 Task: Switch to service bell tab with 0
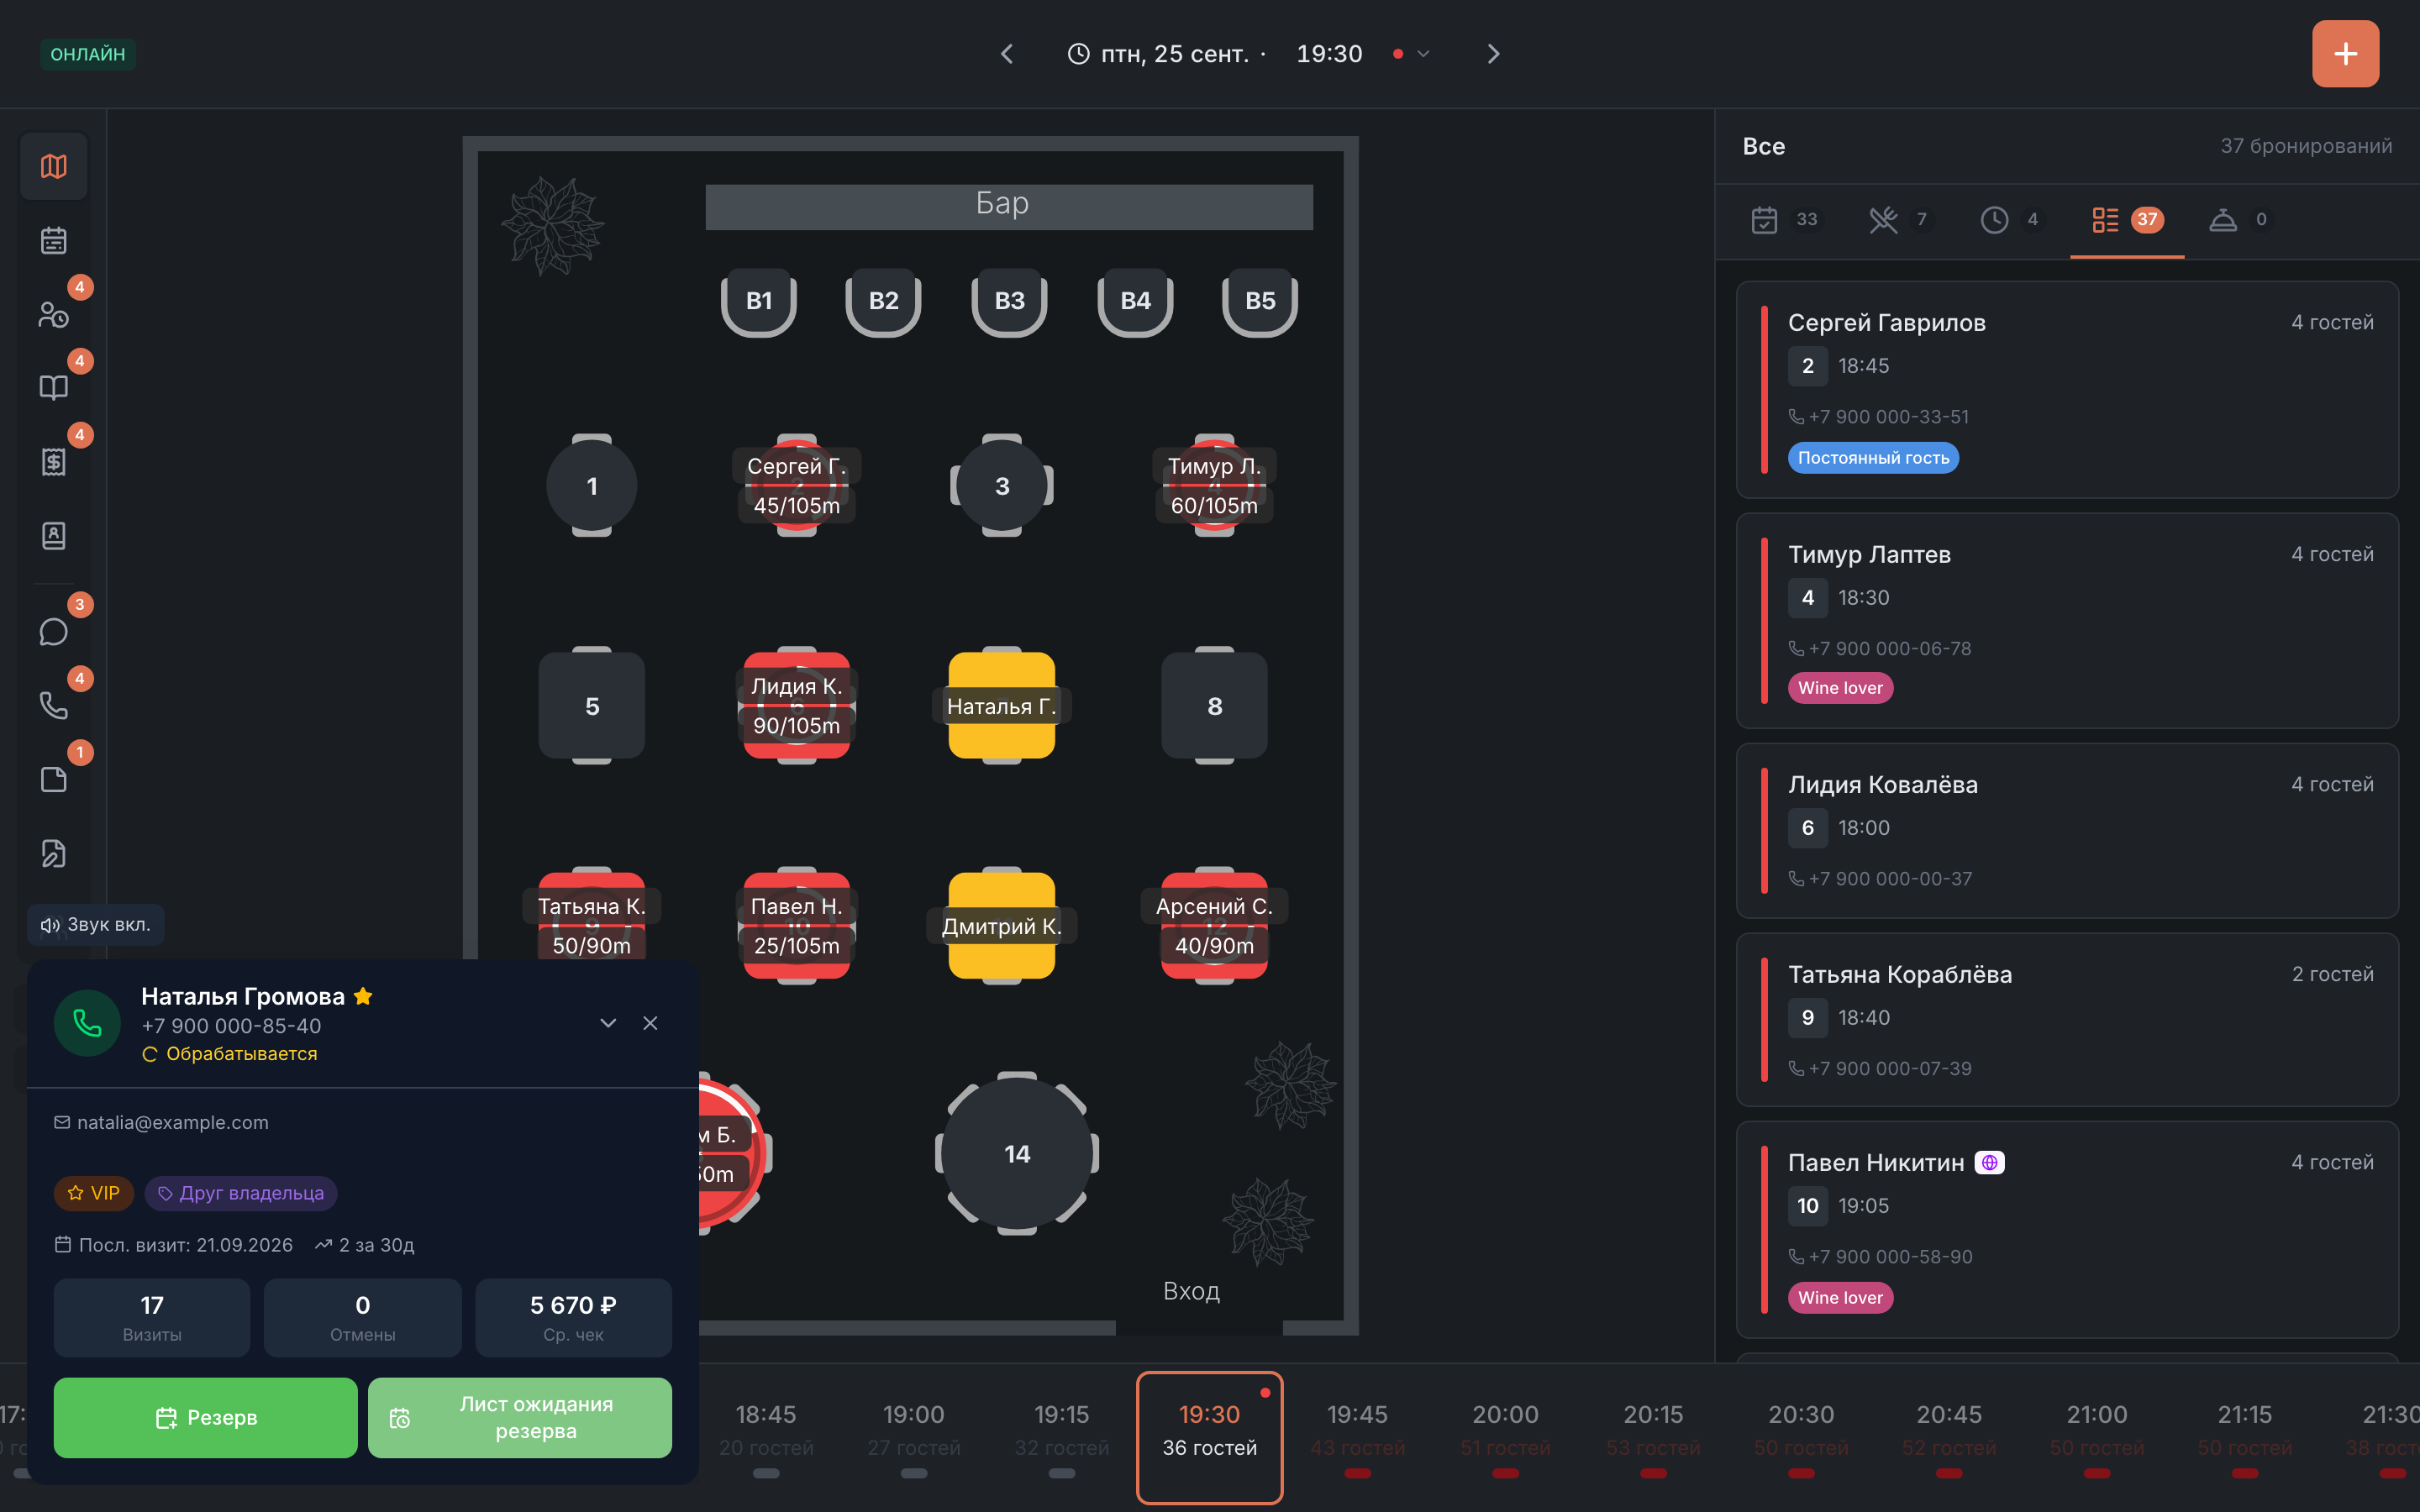2240,220
